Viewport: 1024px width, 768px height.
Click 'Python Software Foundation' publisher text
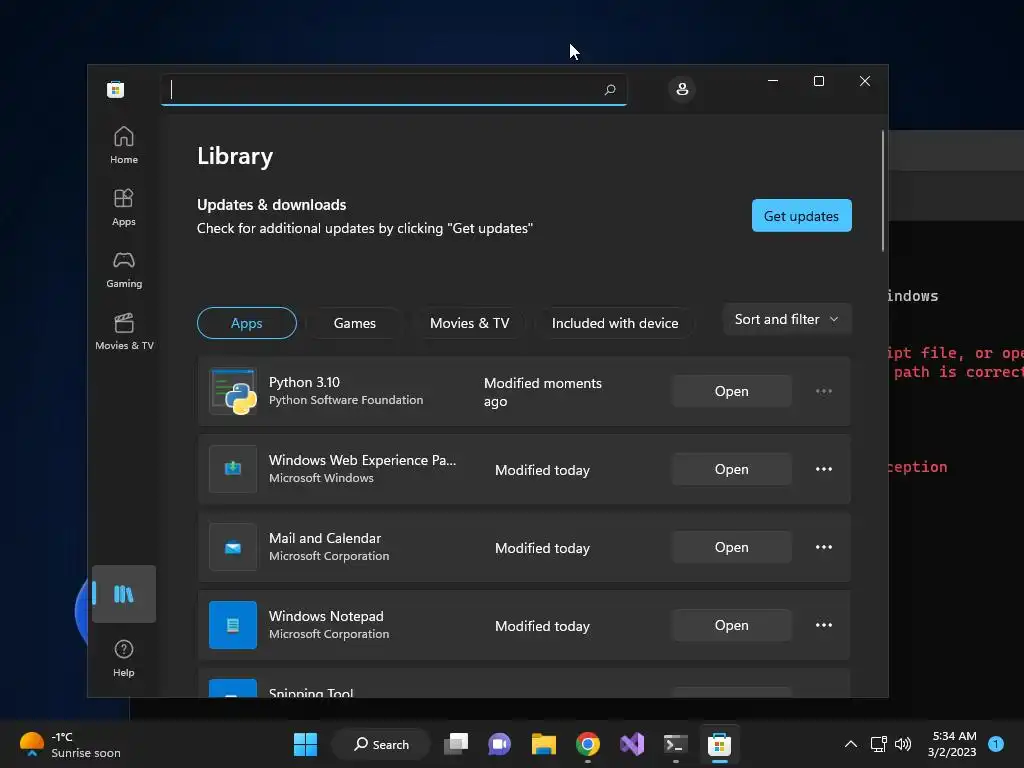346,400
